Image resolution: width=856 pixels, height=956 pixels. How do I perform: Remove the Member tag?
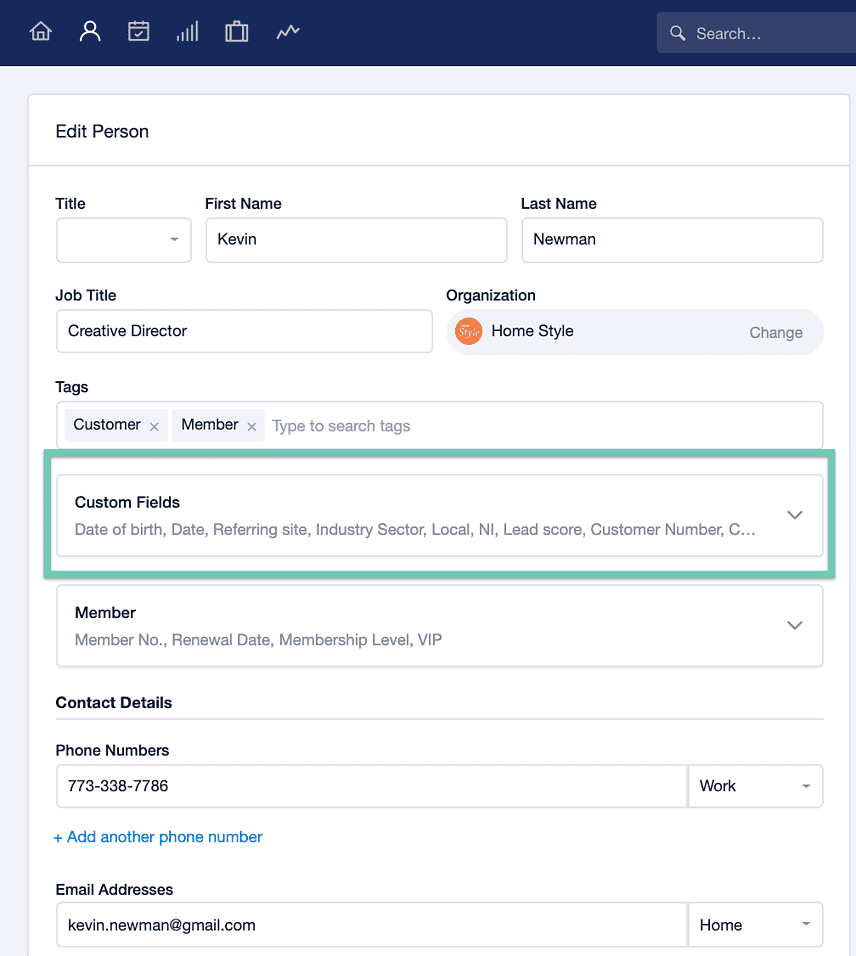pyautogui.click(x=252, y=426)
